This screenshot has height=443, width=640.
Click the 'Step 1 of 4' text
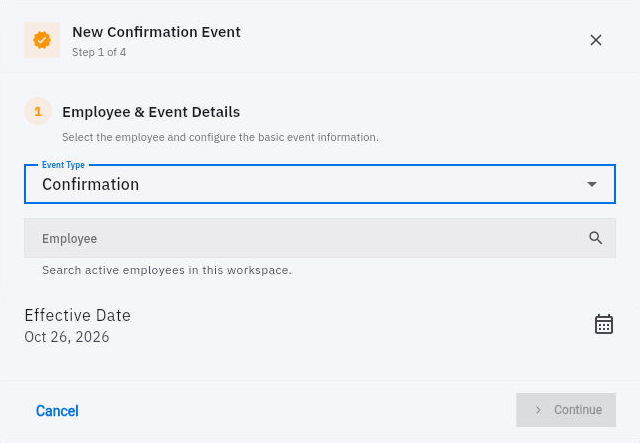(99, 52)
